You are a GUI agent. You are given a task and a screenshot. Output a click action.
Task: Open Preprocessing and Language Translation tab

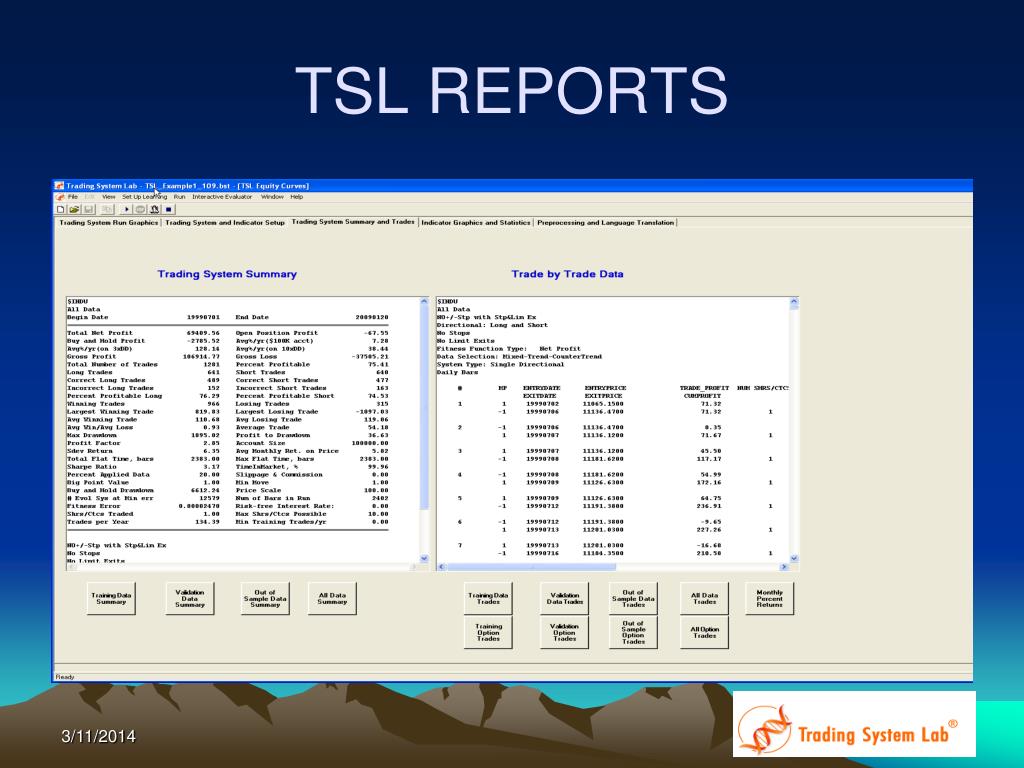coord(605,223)
